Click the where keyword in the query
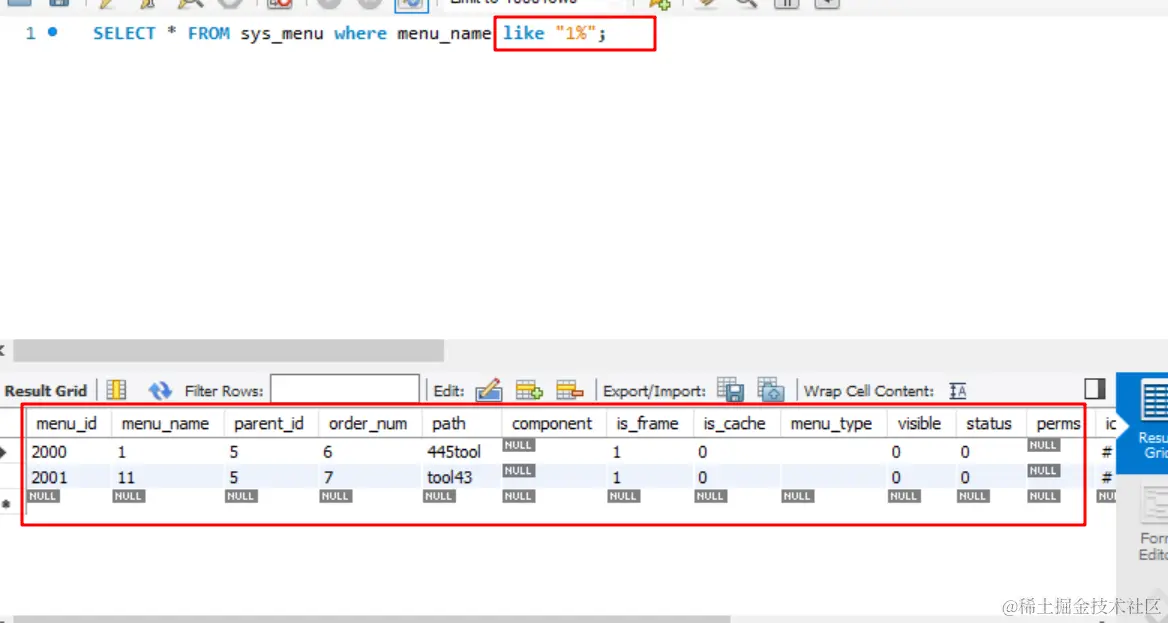The image size is (1168, 623). [x=361, y=34]
